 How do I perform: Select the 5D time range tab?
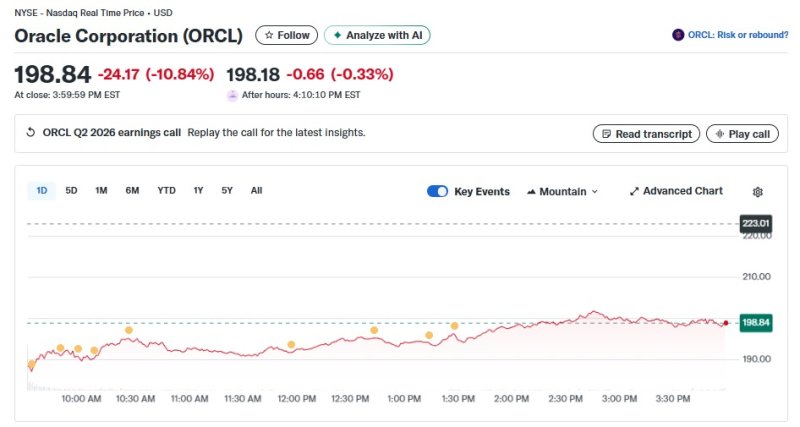pos(71,190)
